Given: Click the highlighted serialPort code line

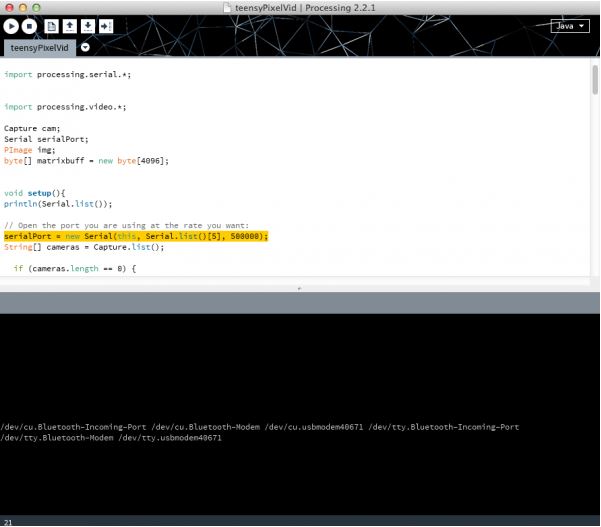Looking at the screenshot, I should (x=135, y=236).
